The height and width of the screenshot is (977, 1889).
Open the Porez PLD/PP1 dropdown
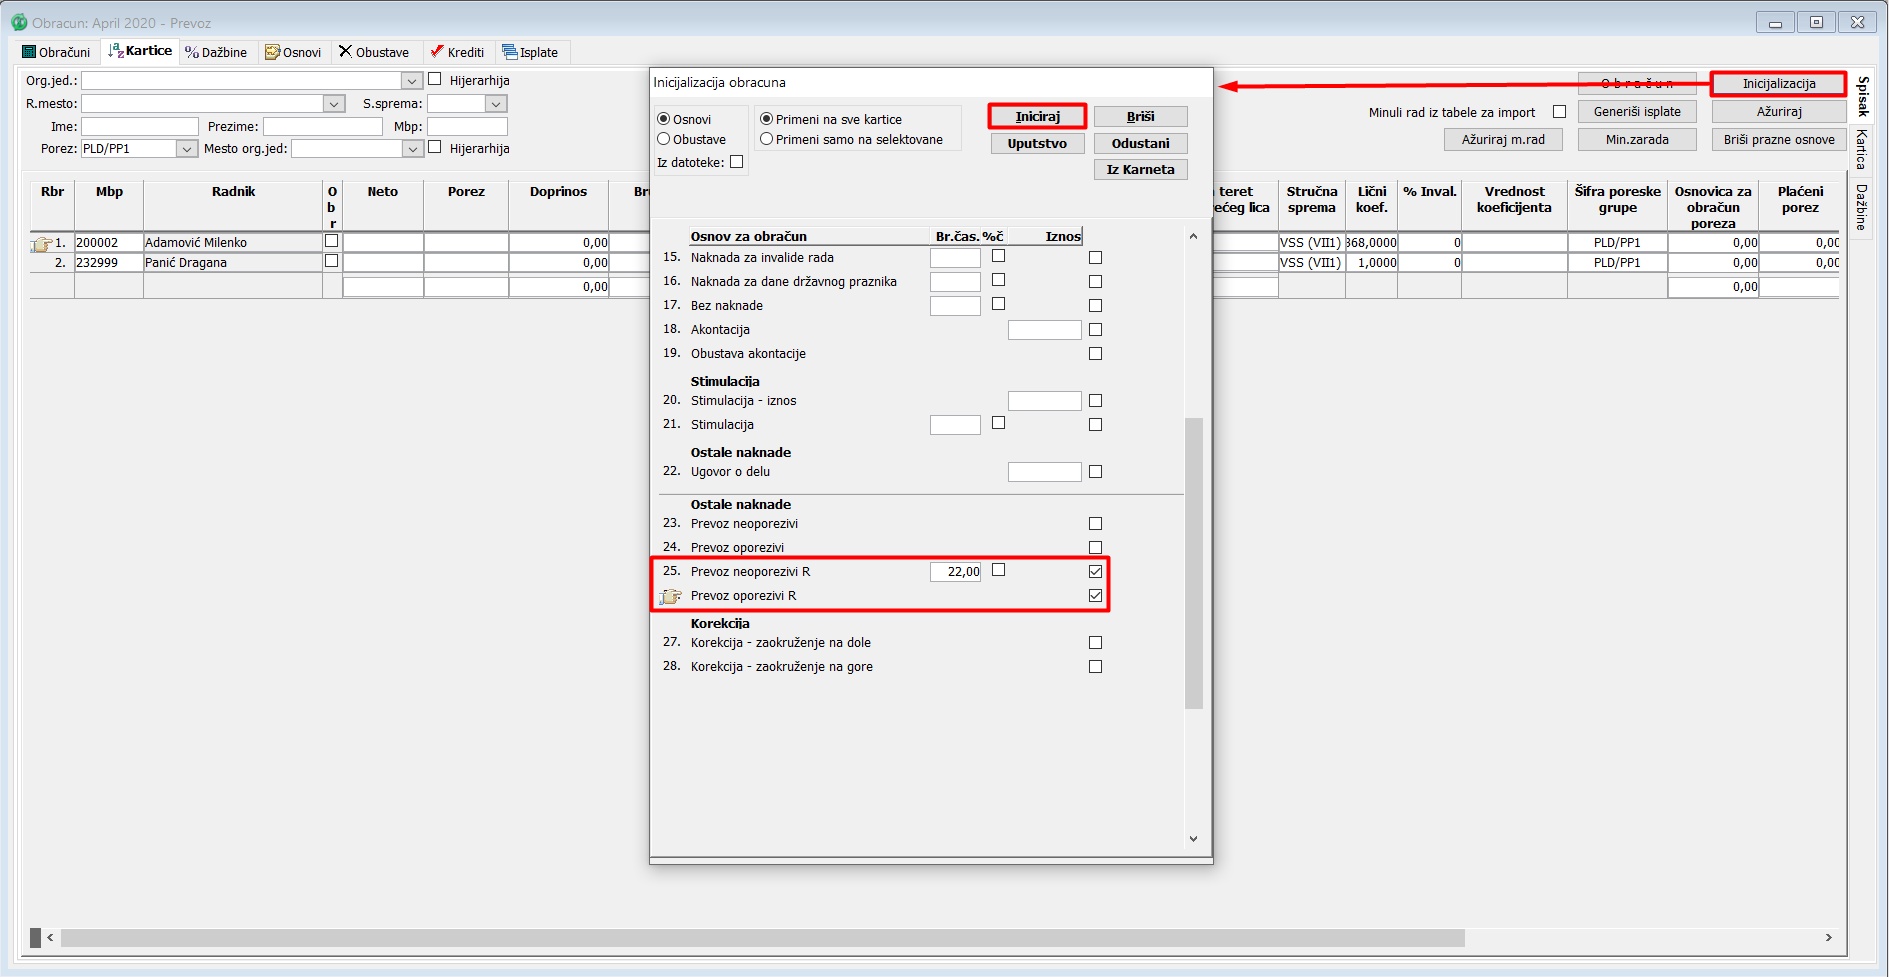[186, 149]
